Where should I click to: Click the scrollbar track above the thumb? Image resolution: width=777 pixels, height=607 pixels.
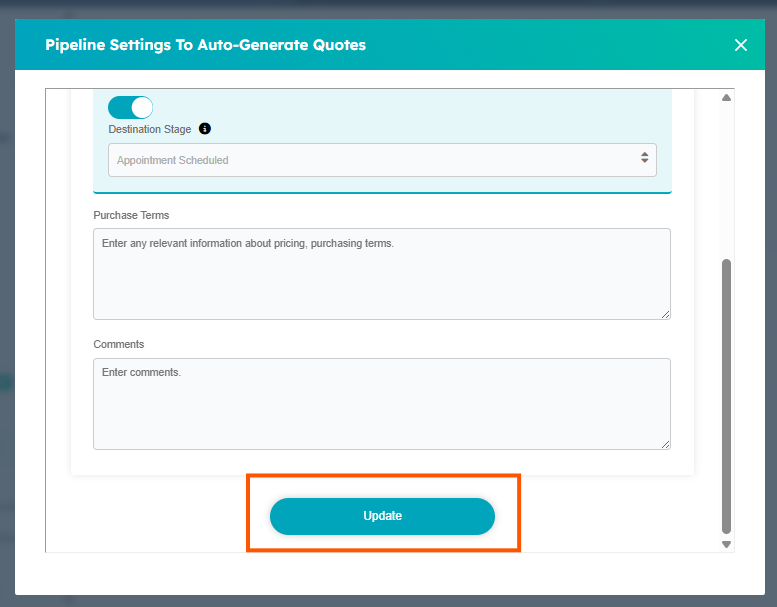[727, 180]
